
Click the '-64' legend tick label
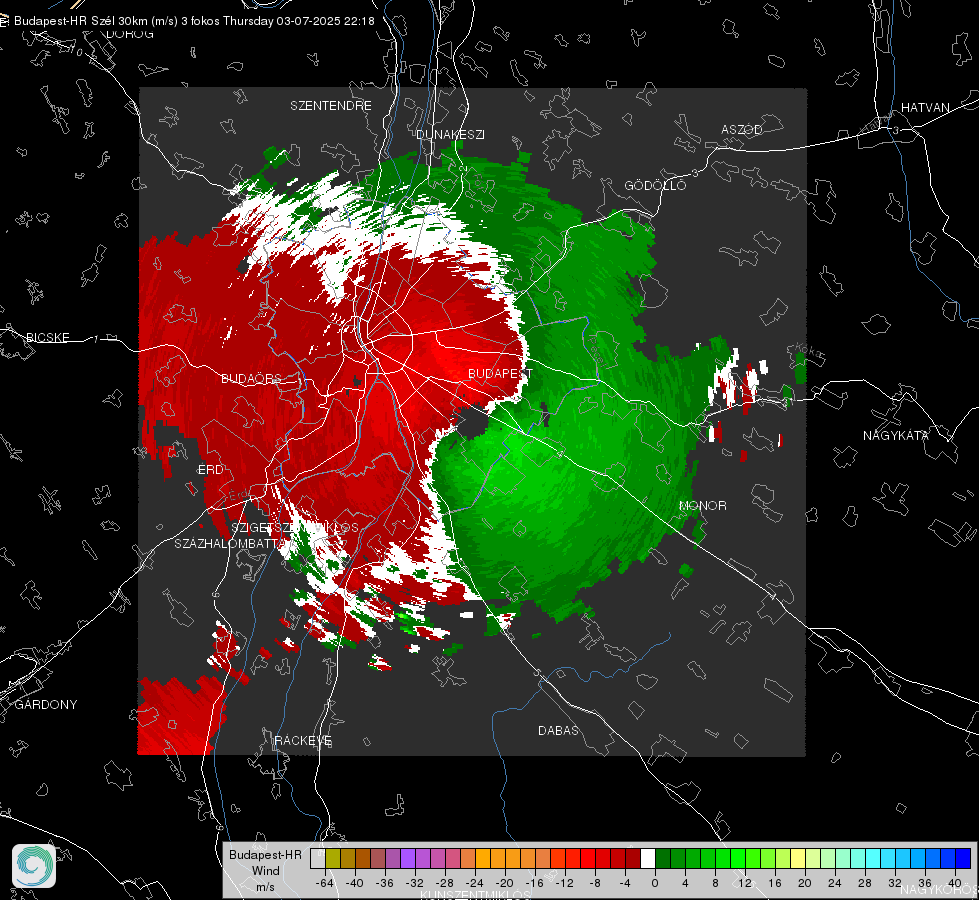(324, 883)
